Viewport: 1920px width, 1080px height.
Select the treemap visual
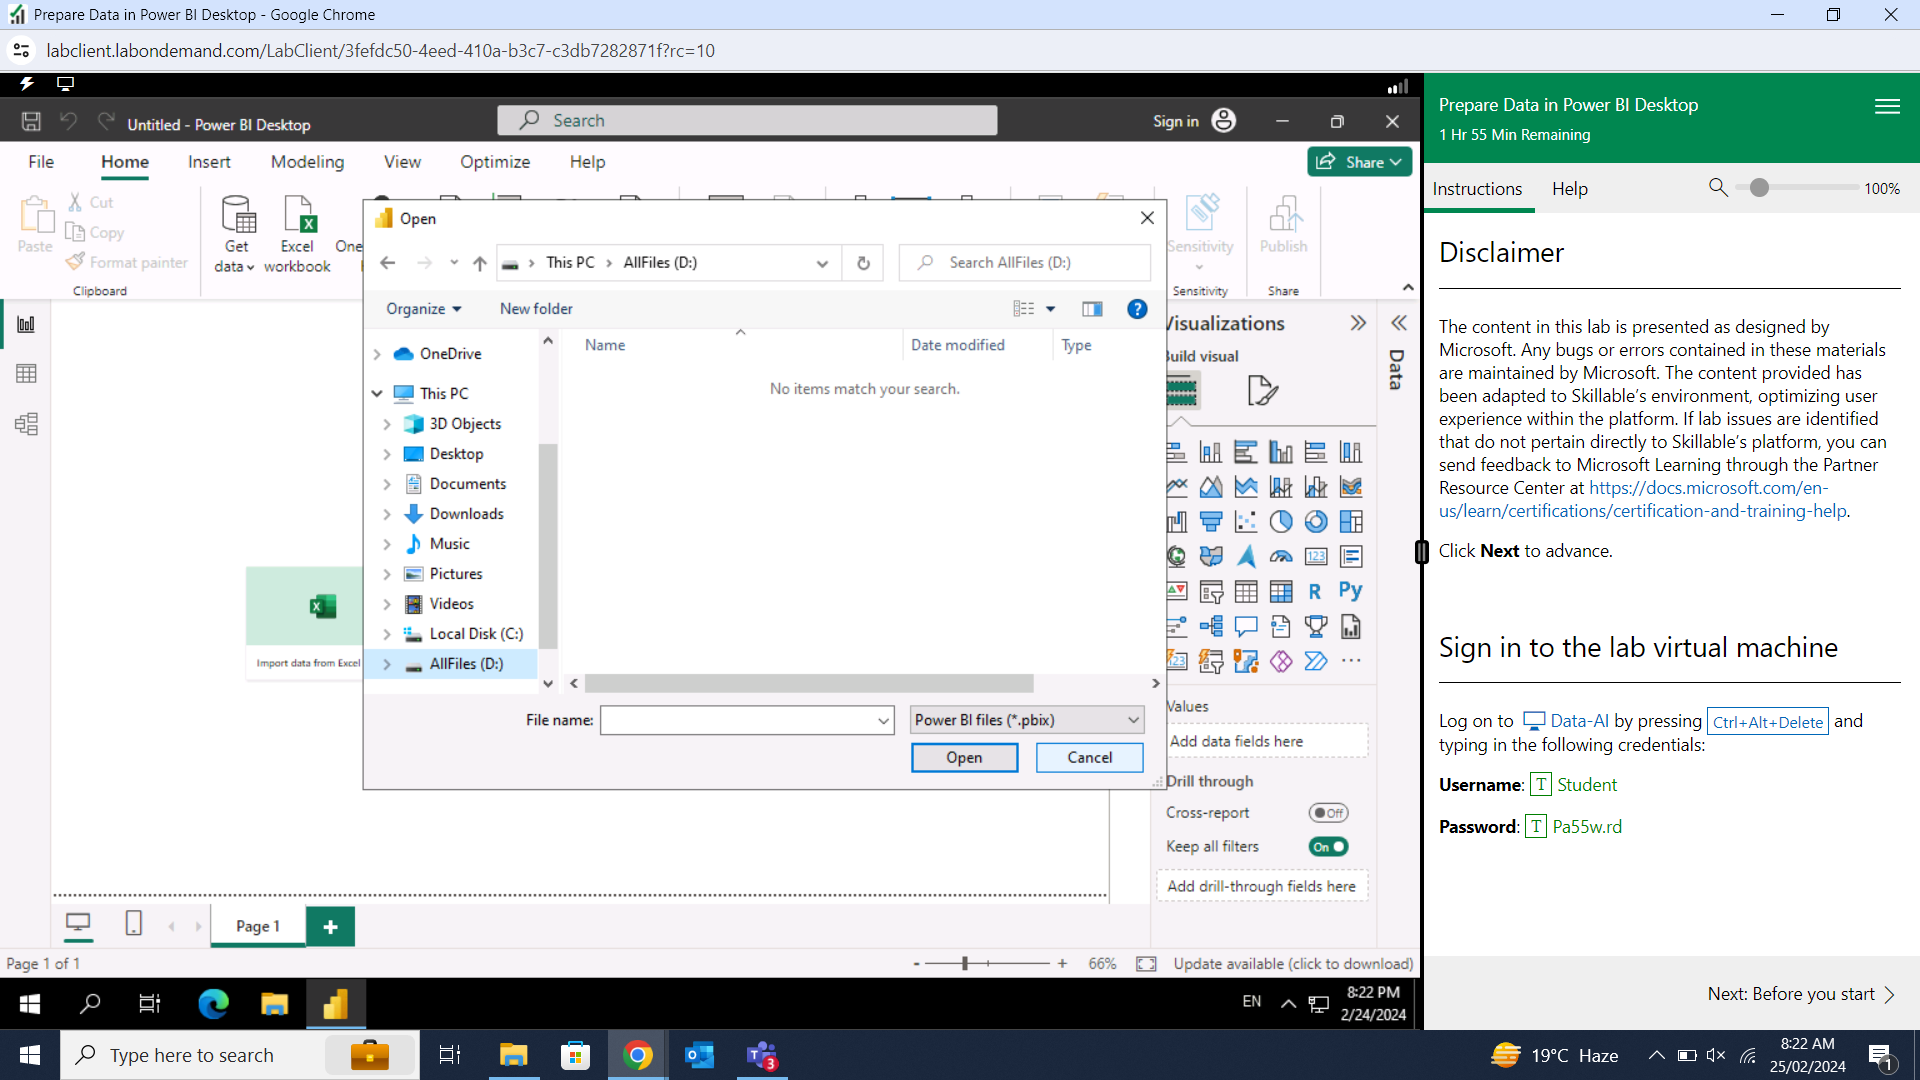[x=1351, y=521]
